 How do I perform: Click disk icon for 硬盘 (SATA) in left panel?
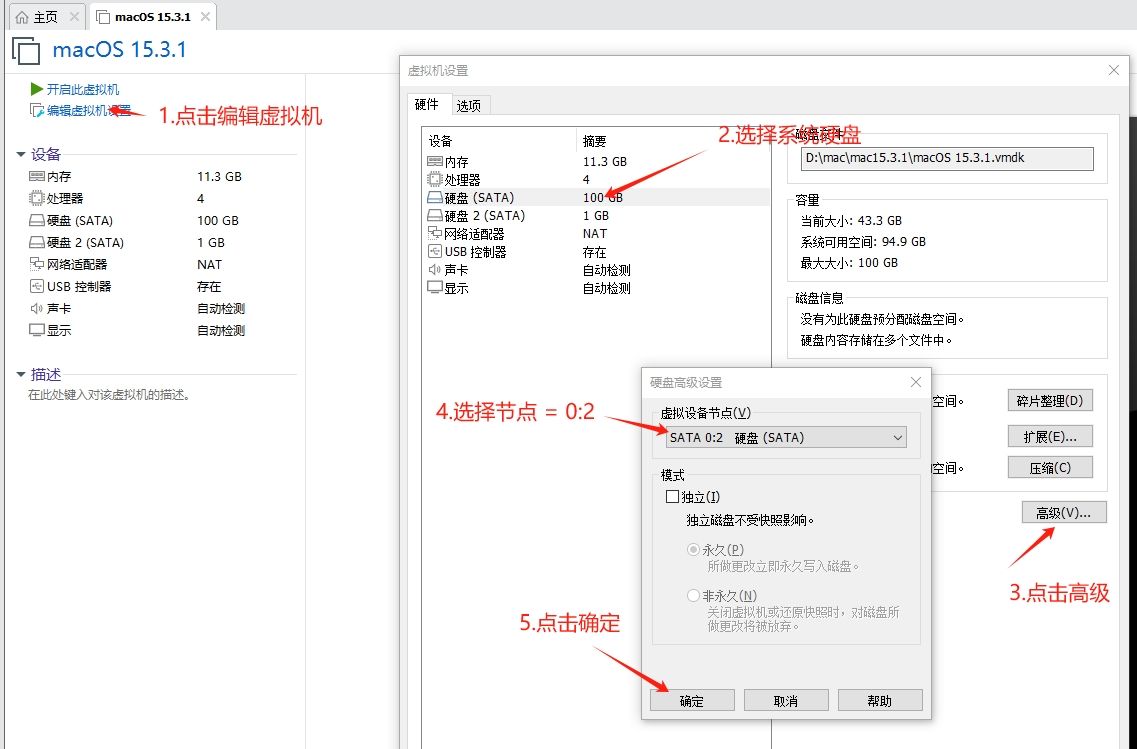36,220
